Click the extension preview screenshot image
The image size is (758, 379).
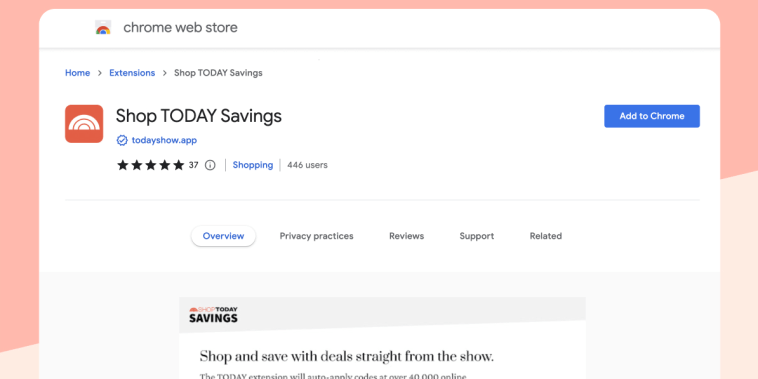pos(382,338)
